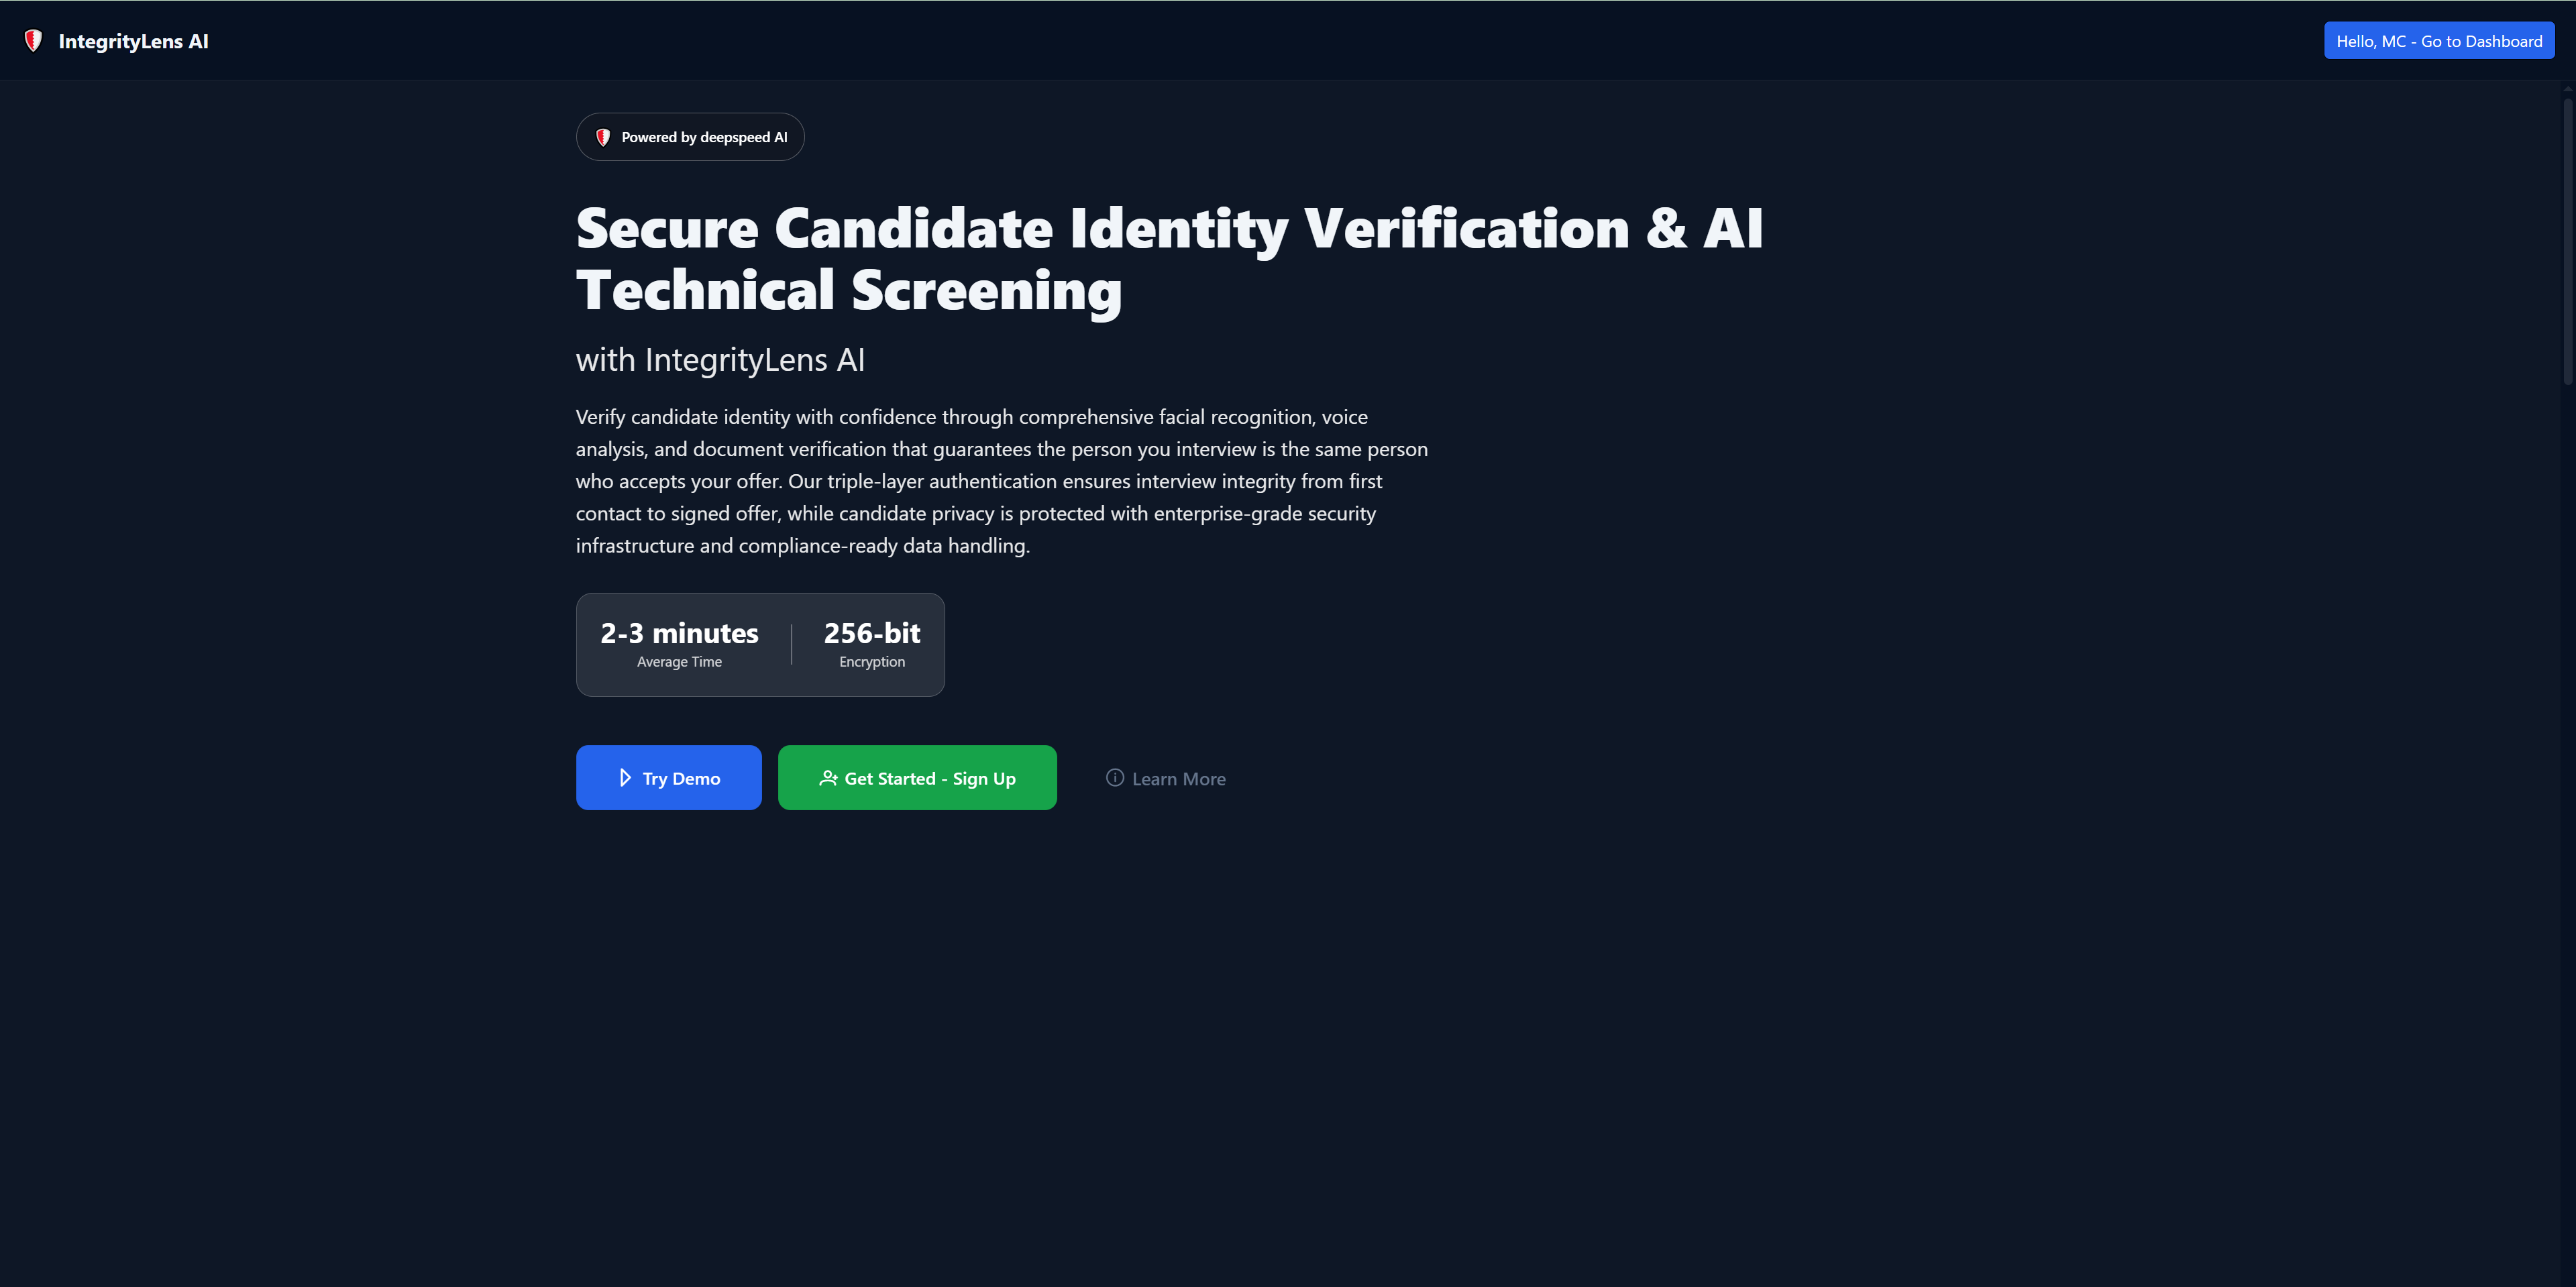Click the play triangle icon in Try Demo

(x=625, y=778)
